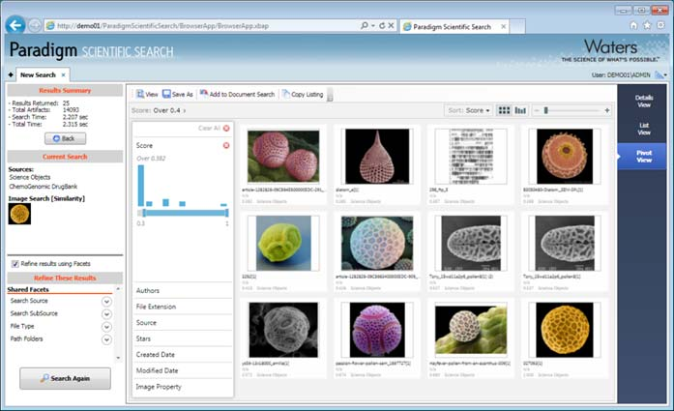Select the pollen on green plant thumbnail
This screenshot has height=411, width=674.
point(471,330)
